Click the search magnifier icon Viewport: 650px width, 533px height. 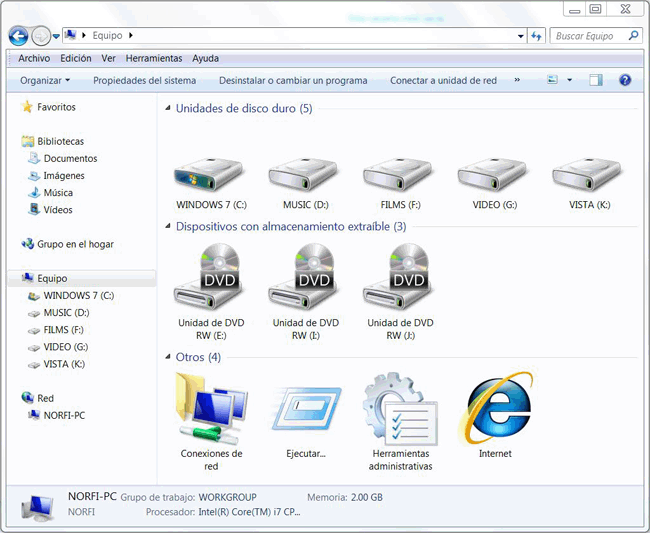[x=633, y=36]
